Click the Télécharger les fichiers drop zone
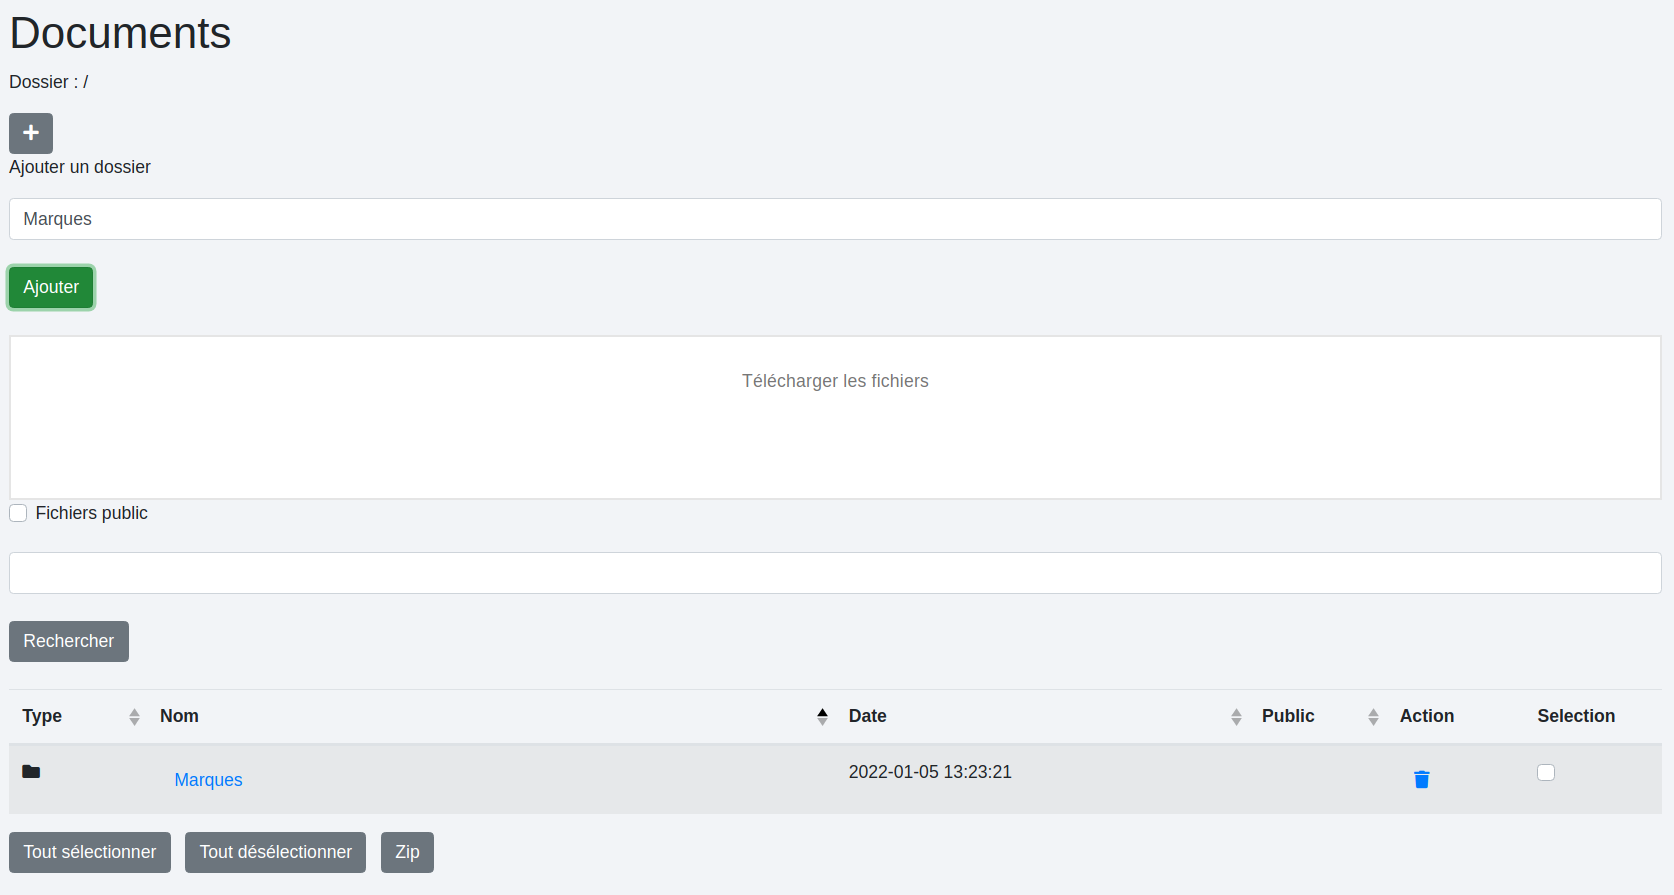 835,417
